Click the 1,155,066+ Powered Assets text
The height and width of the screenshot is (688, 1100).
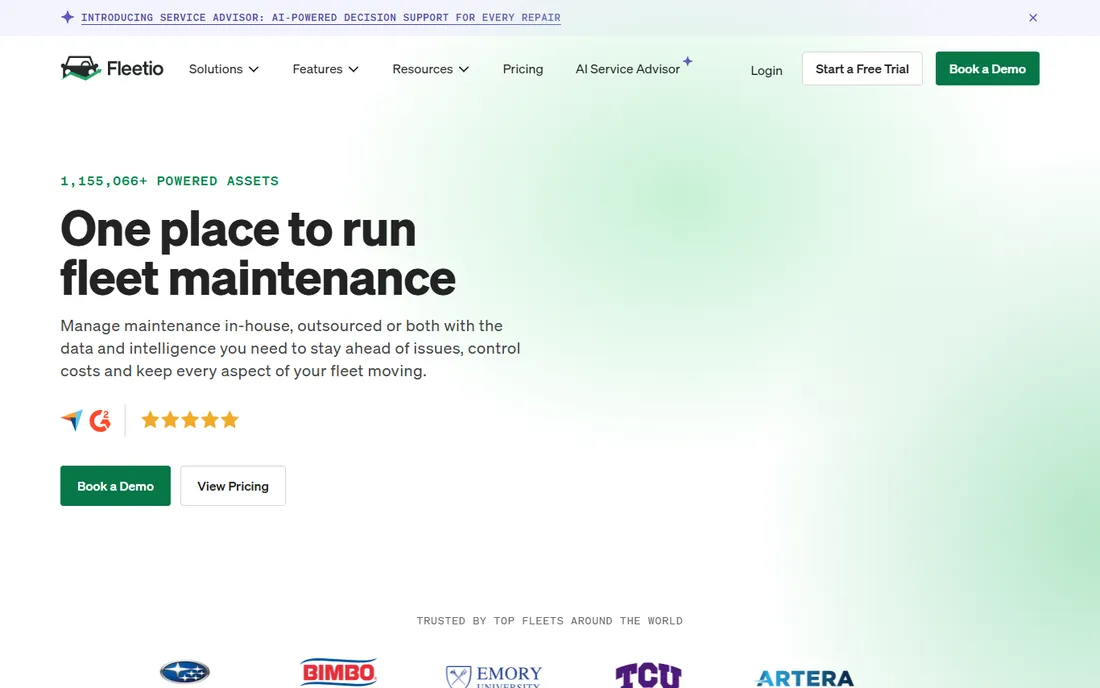point(169,181)
